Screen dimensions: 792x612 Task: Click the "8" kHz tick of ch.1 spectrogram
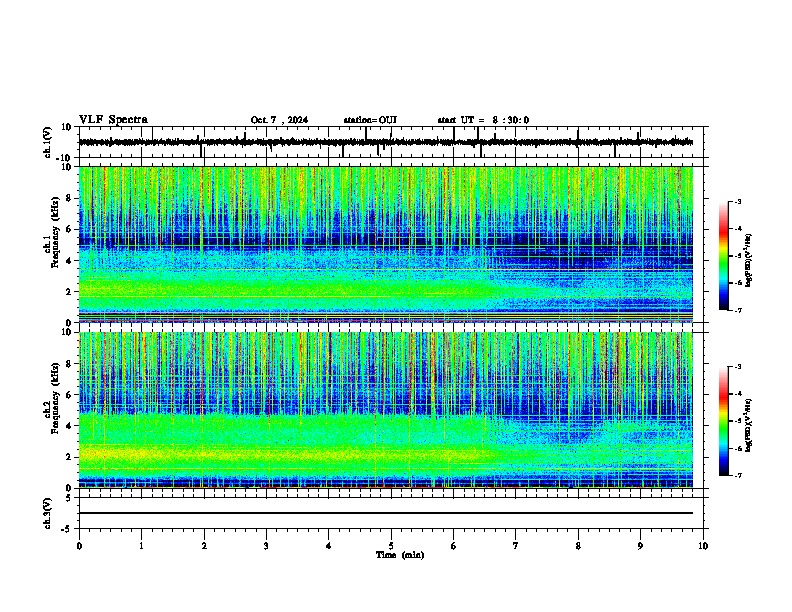coord(70,198)
